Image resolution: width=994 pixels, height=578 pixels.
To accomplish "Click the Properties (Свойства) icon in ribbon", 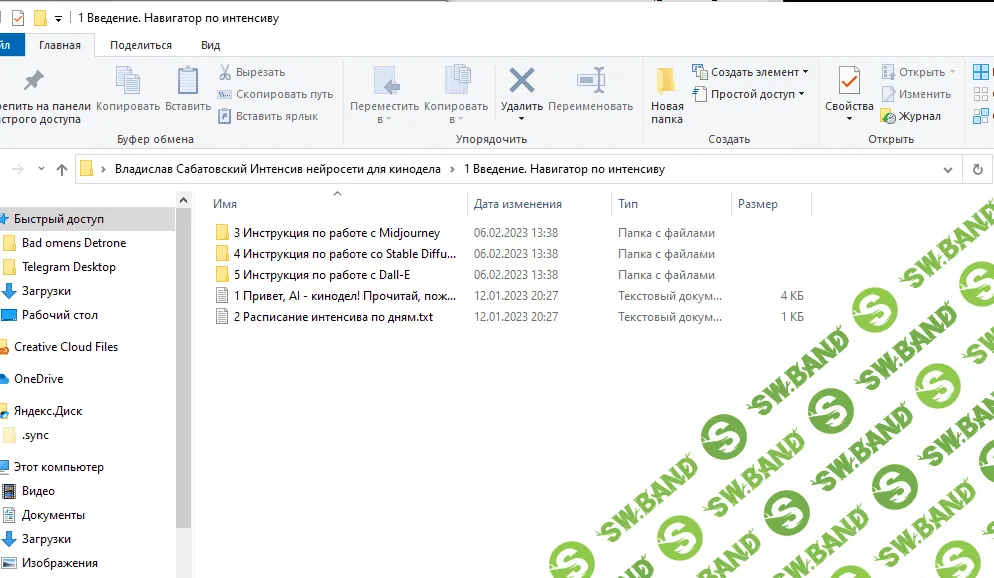I will point(849,85).
